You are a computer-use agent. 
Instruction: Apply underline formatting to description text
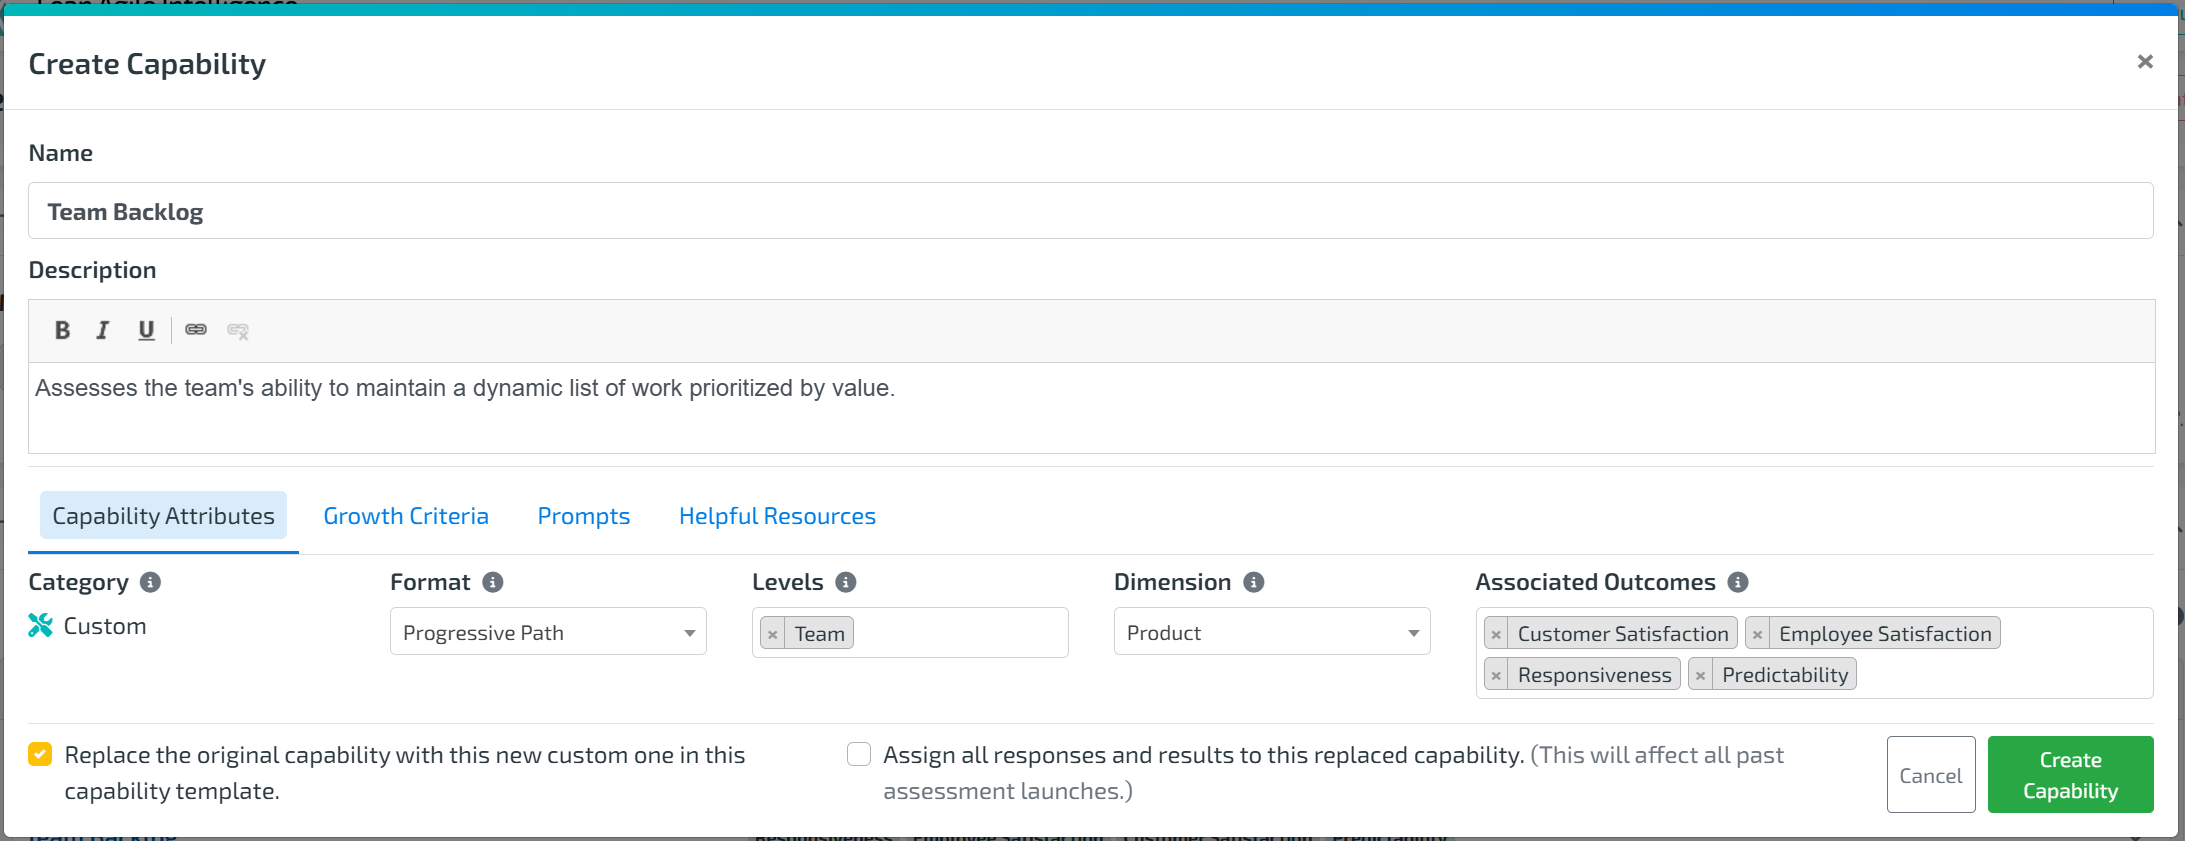click(146, 330)
